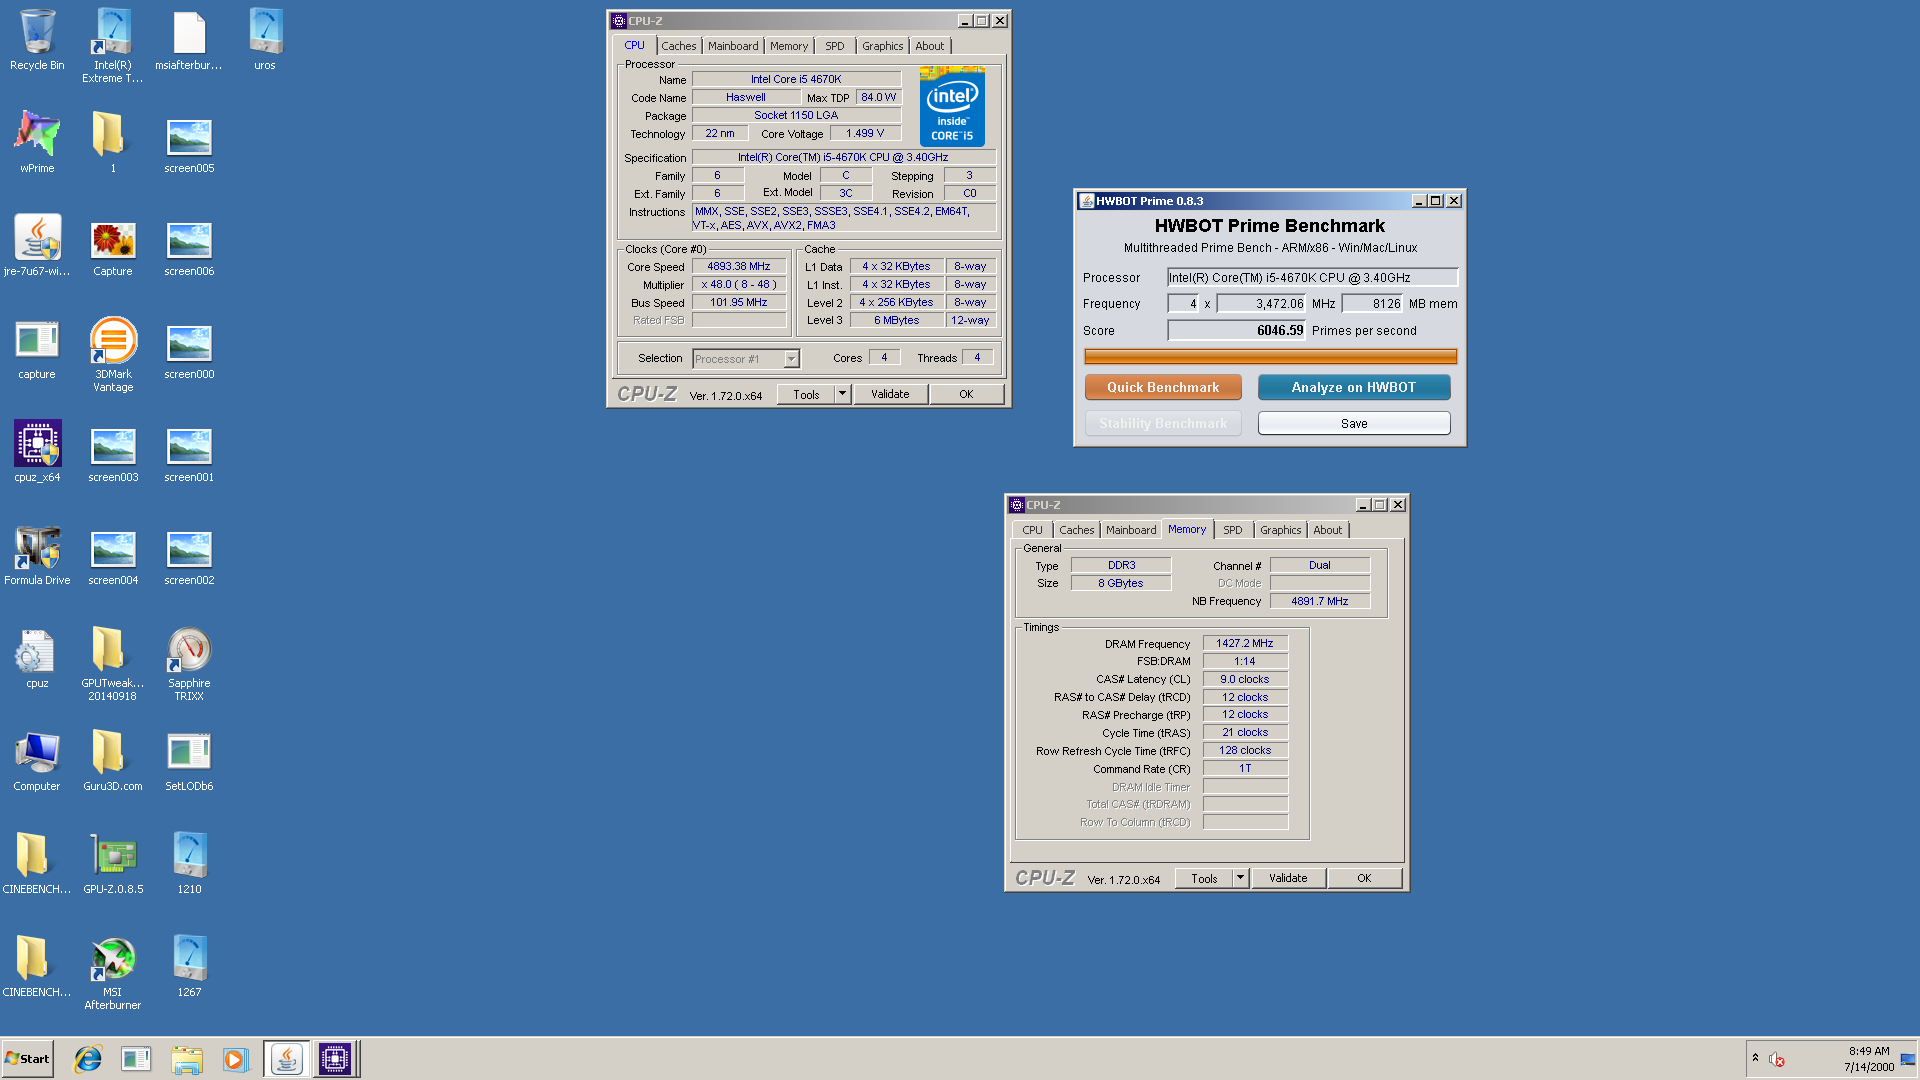The image size is (1920, 1080).
Task: Open Graphics tab in top CPU-Z window
Action: [883, 46]
